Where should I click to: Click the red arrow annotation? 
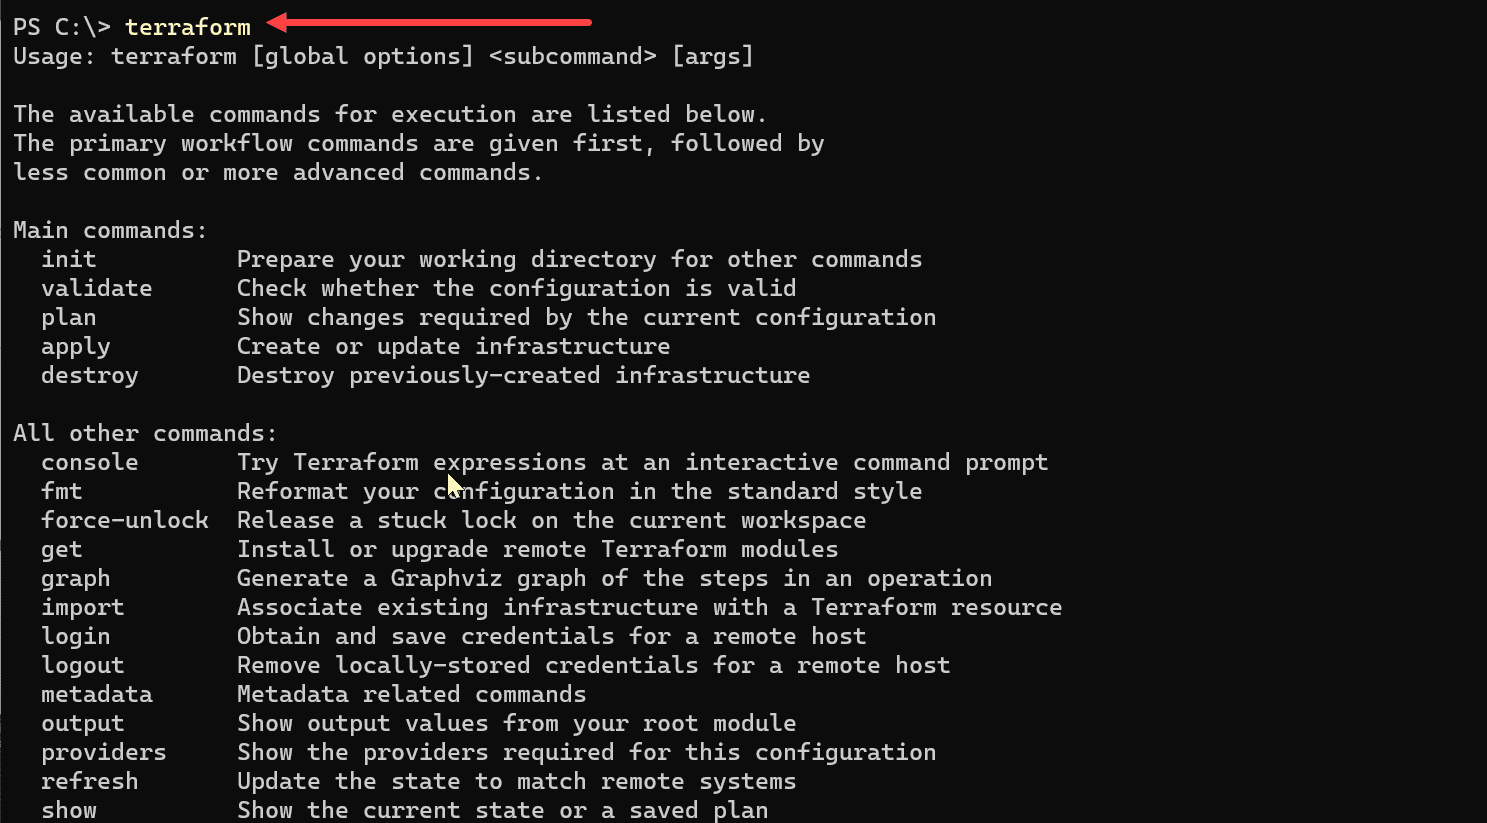pyautogui.click(x=430, y=22)
